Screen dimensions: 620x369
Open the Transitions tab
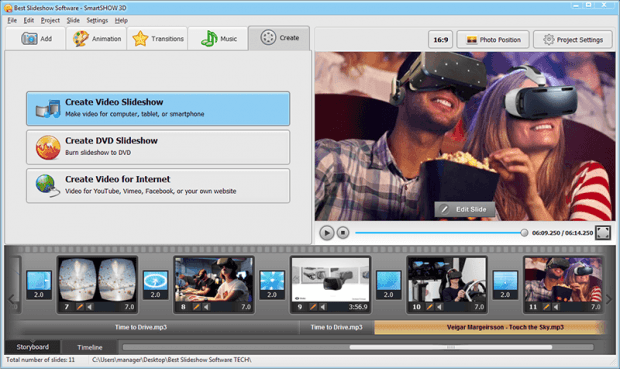click(158, 39)
